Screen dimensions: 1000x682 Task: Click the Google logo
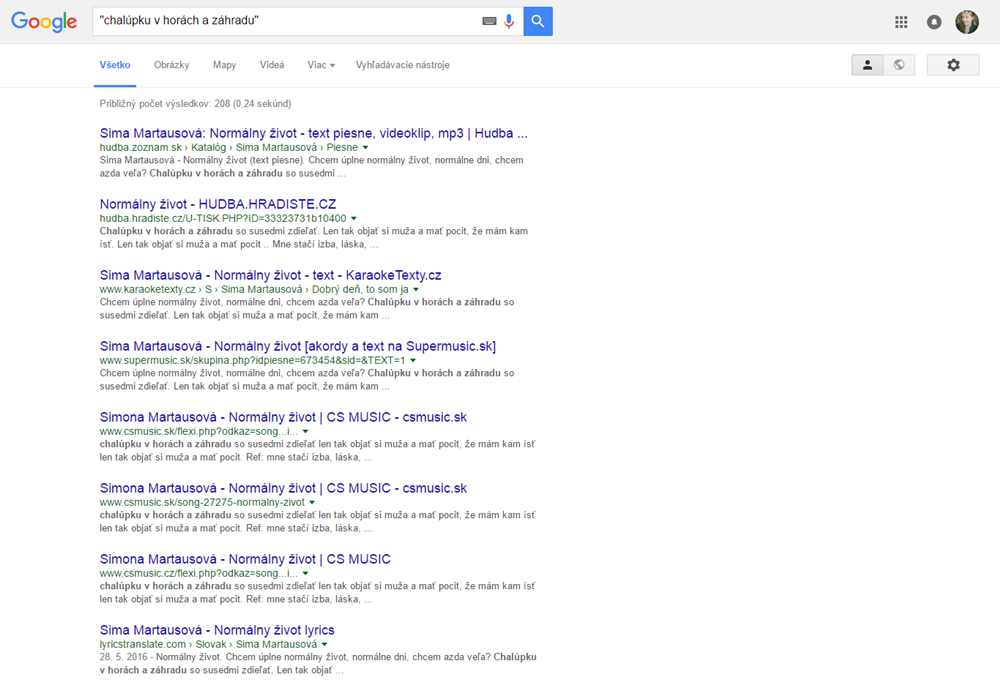(44, 21)
